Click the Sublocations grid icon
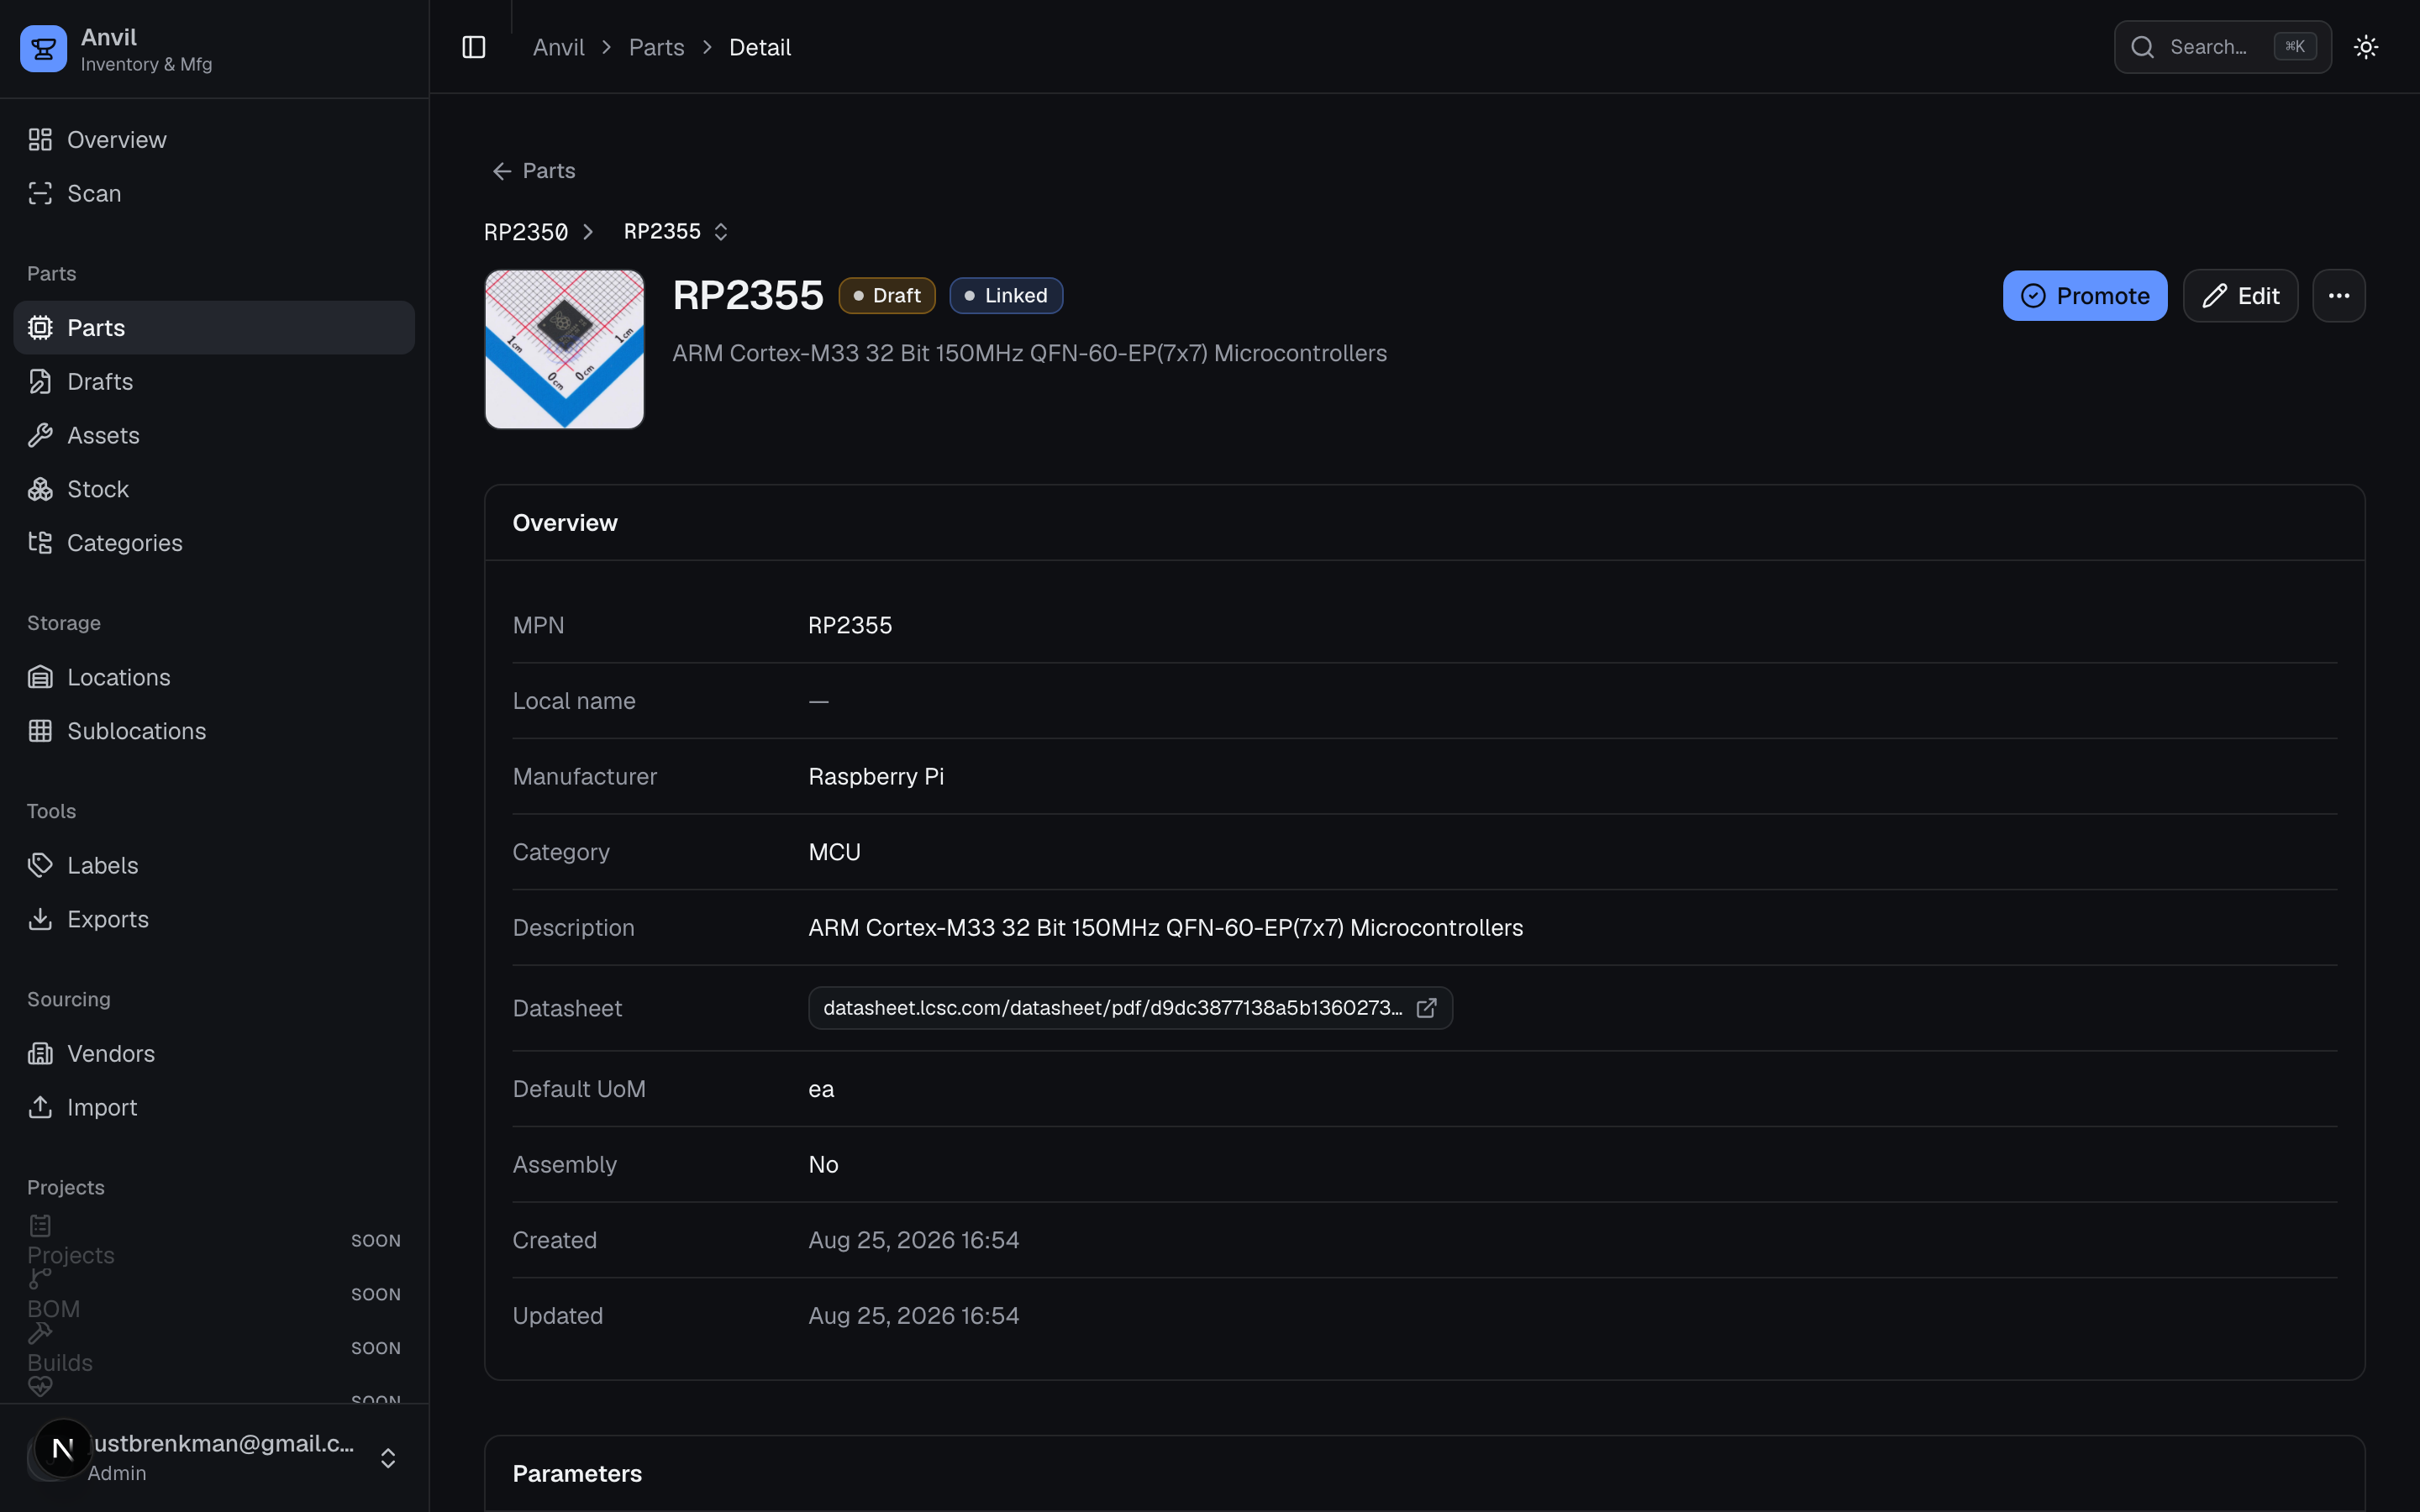2420x1512 pixels. coord(40,731)
